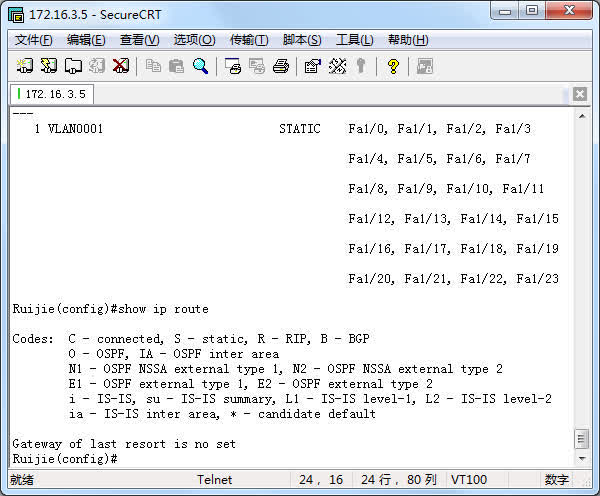Click the Disconnect session icon
Screen dimensions: 600x496
click(x=121, y=66)
